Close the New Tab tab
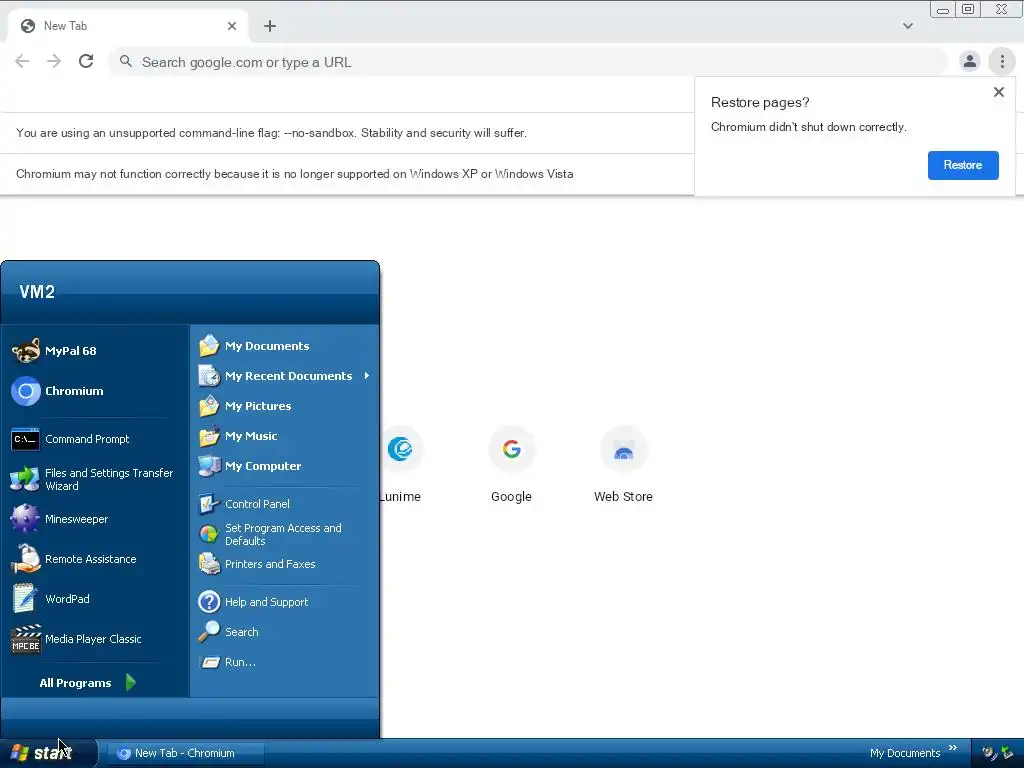The height and width of the screenshot is (768, 1024). pyautogui.click(x=232, y=26)
